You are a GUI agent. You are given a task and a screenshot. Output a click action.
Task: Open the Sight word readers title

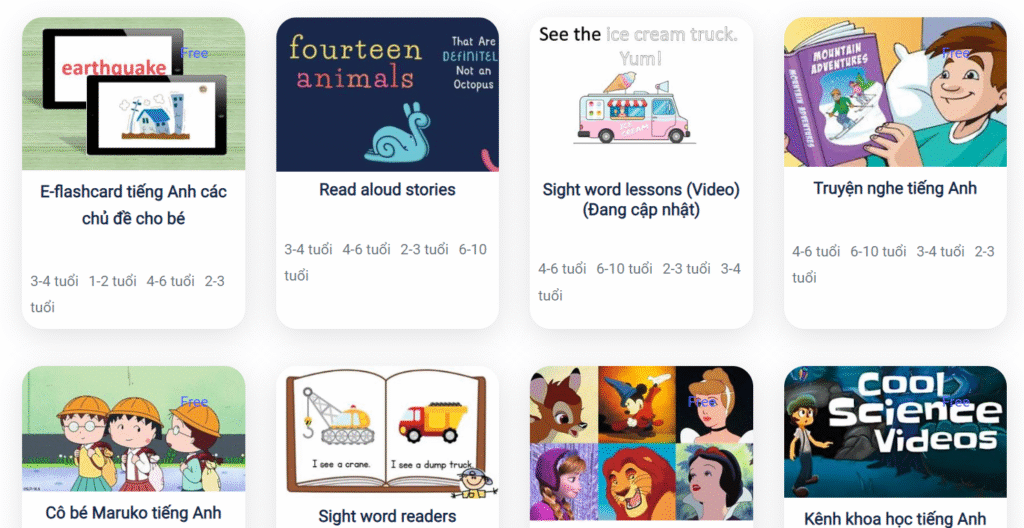point(387,516)
